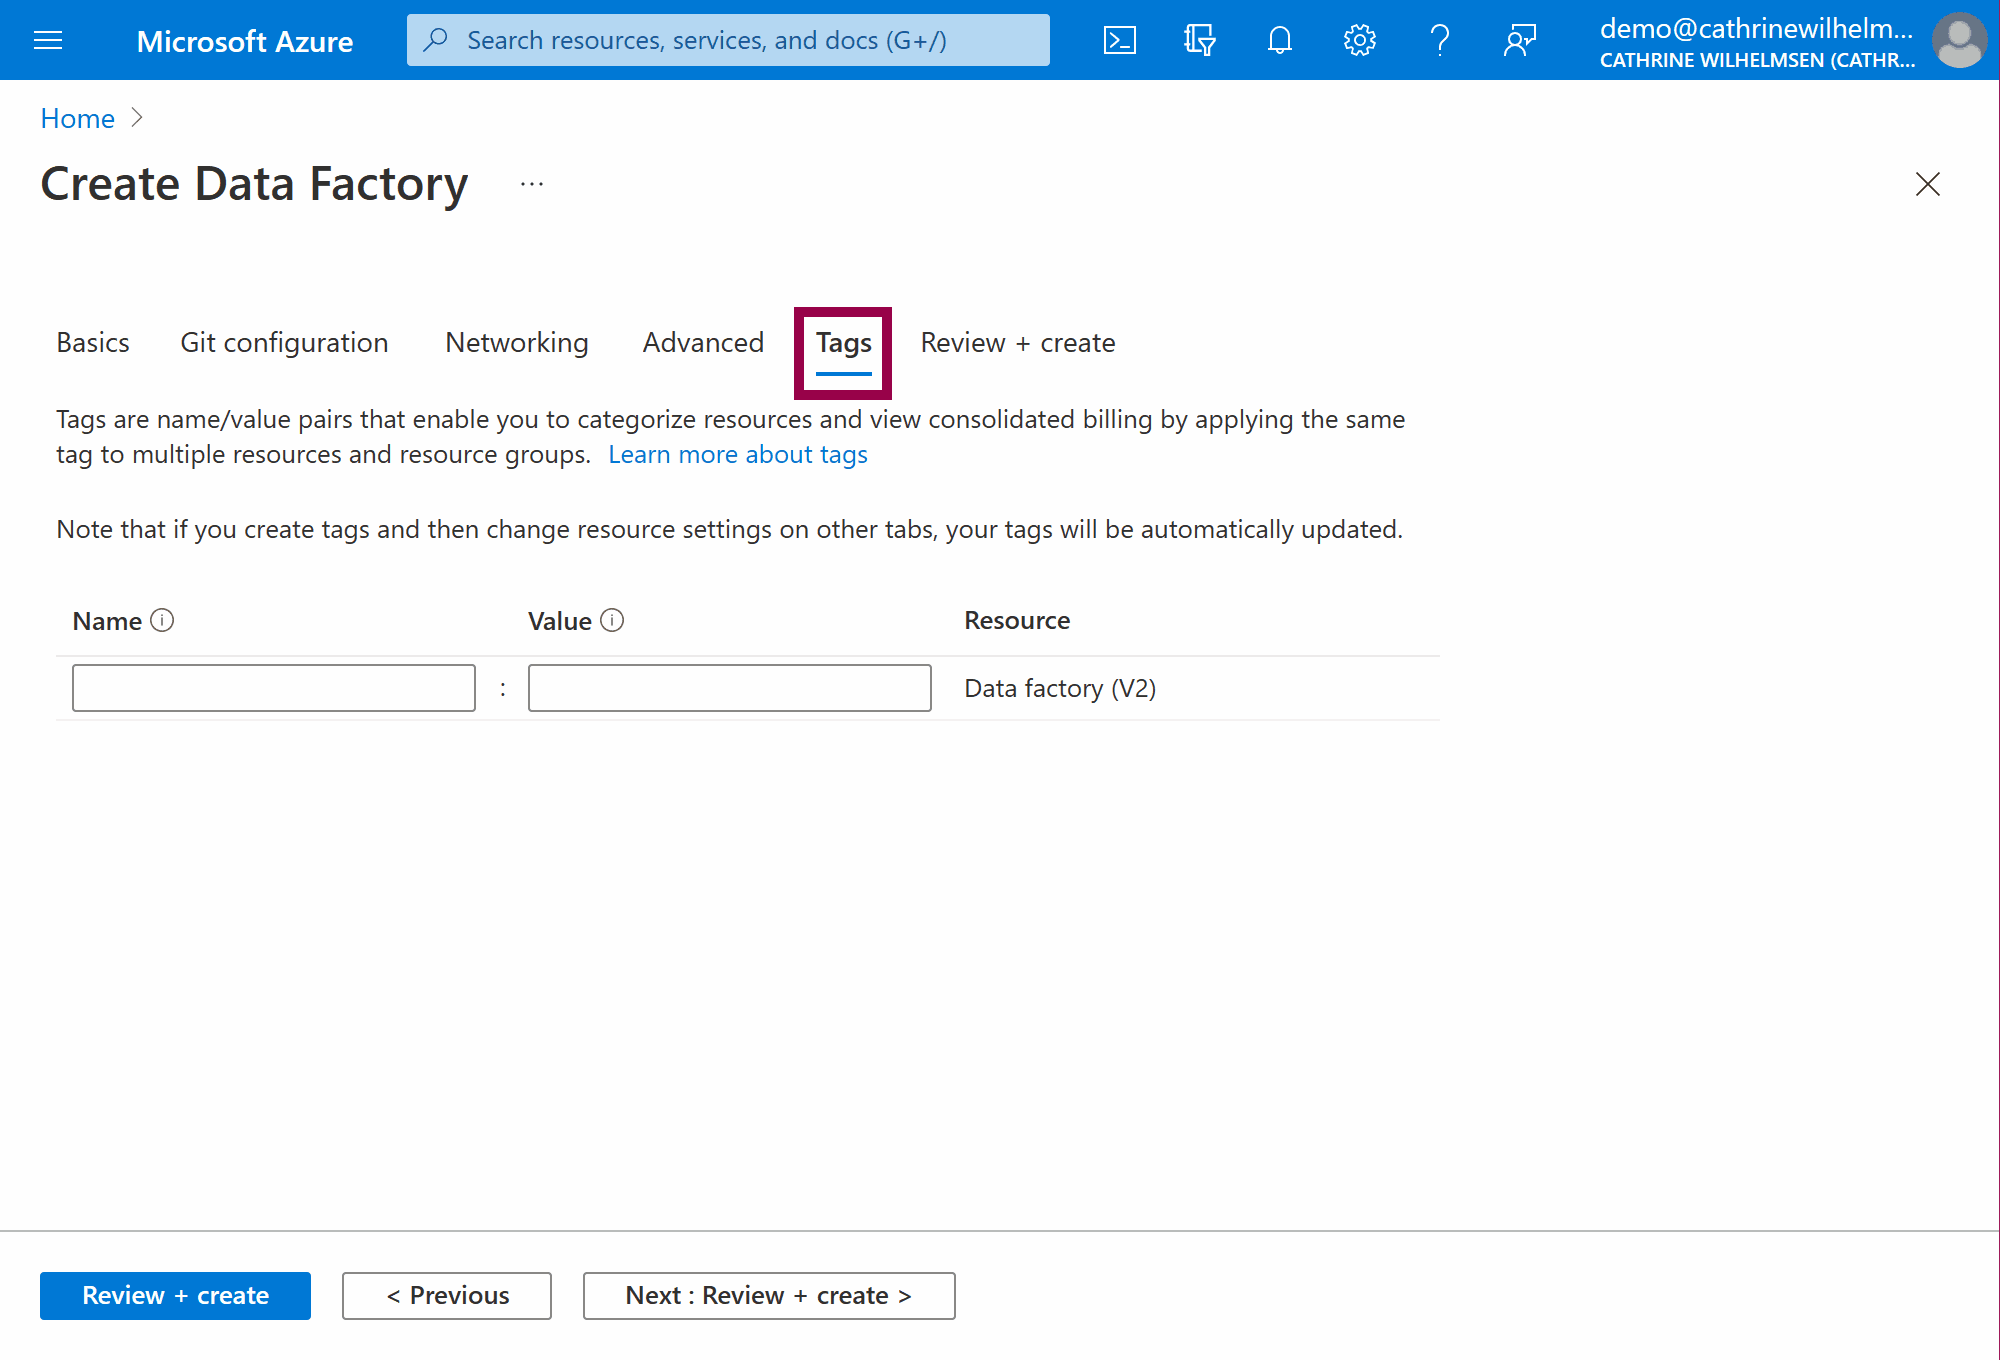Switch to the Git configuration tab

pyautogui.click(x=283, y=342)
